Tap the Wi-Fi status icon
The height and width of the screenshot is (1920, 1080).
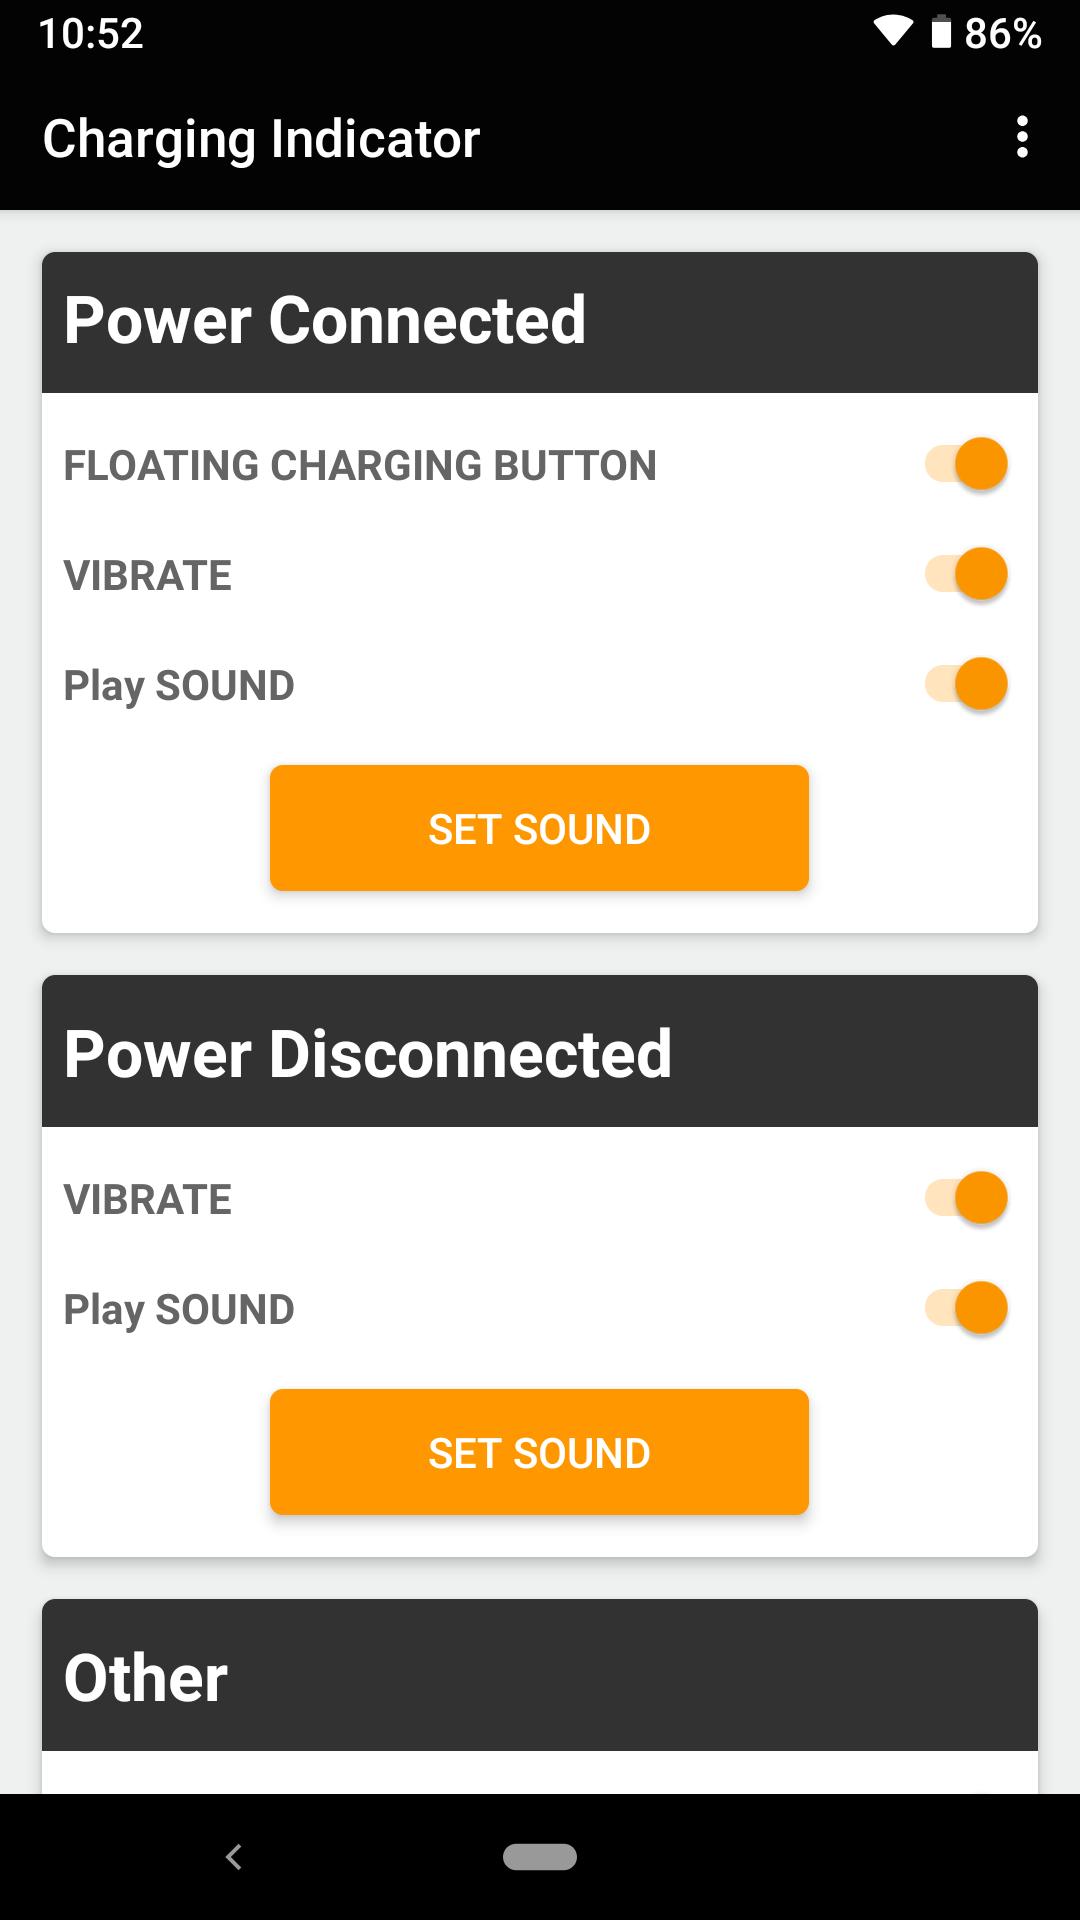click(x=893, y=32)
